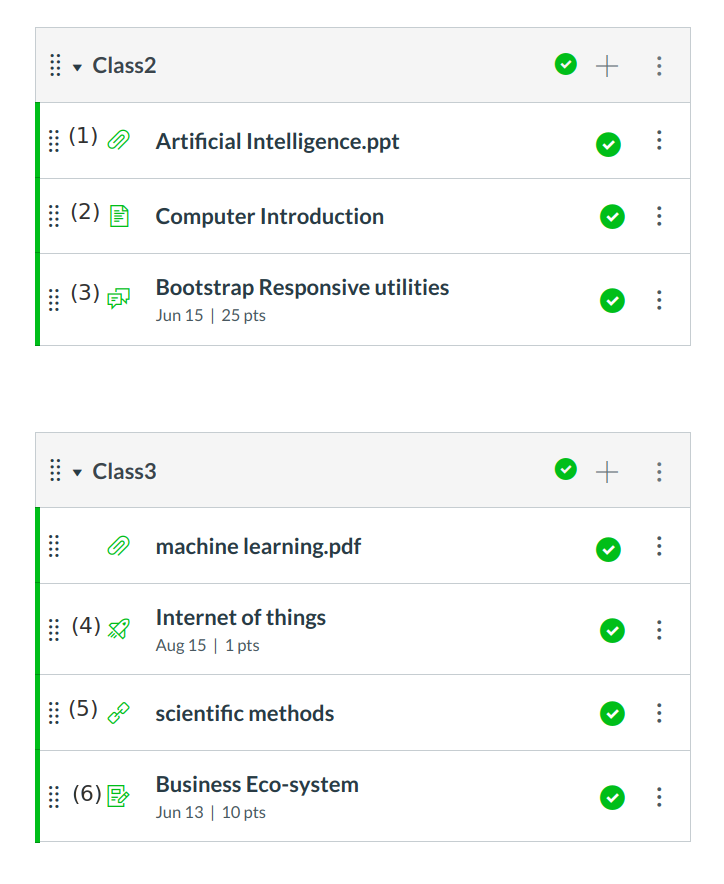Open the Class2 module options kebab menu
The image size is (724, 884).
coord(659,66)
